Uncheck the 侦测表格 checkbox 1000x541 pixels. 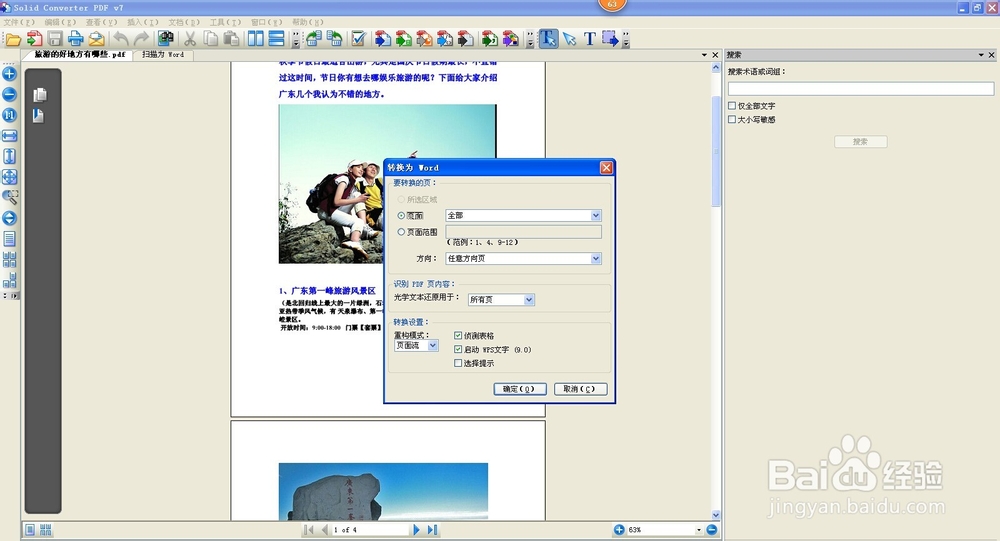(x=458, y=336)
